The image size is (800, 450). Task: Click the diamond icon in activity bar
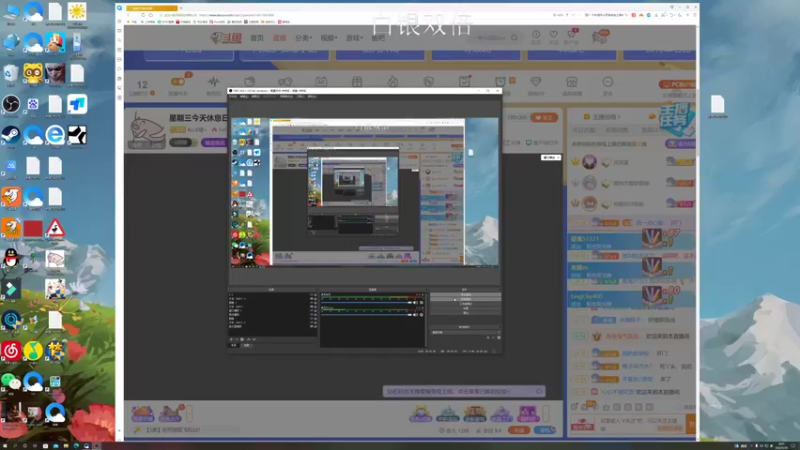[536, 82]
